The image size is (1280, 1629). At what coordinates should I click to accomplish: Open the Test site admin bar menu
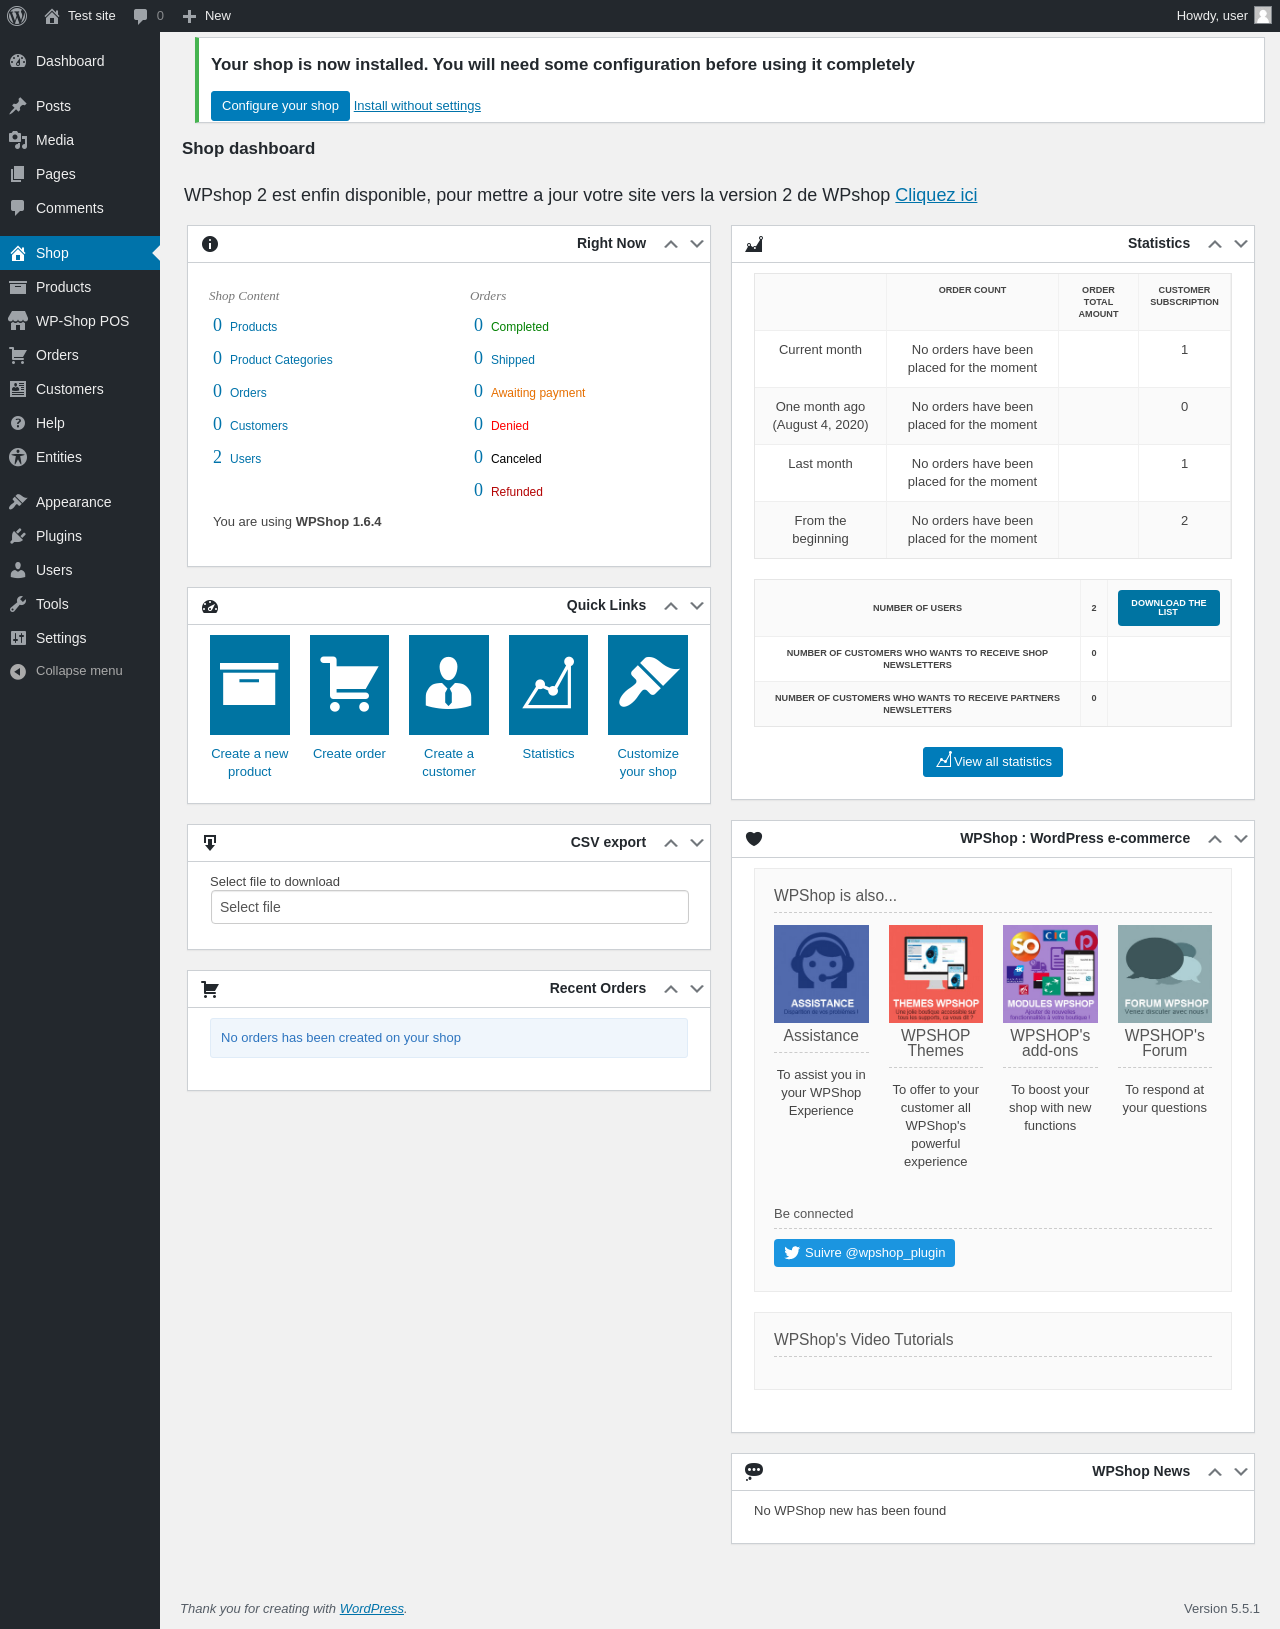[80, 16]
